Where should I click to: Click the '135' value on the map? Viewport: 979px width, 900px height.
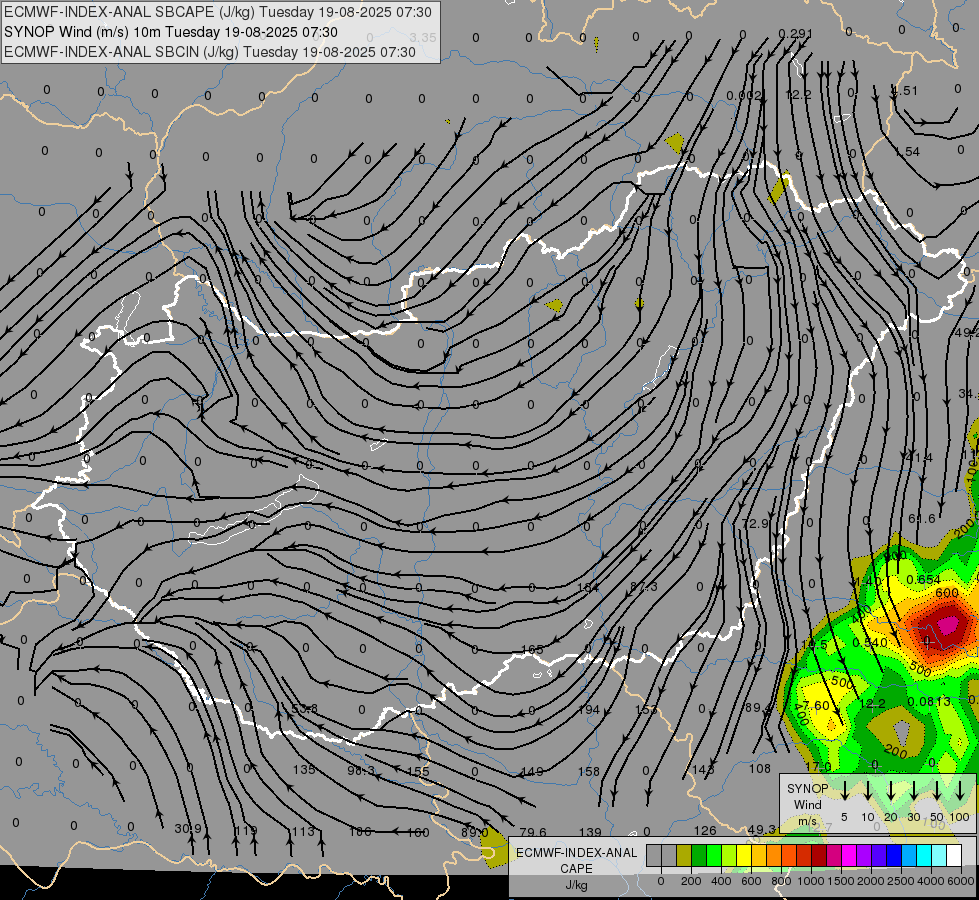304,769
